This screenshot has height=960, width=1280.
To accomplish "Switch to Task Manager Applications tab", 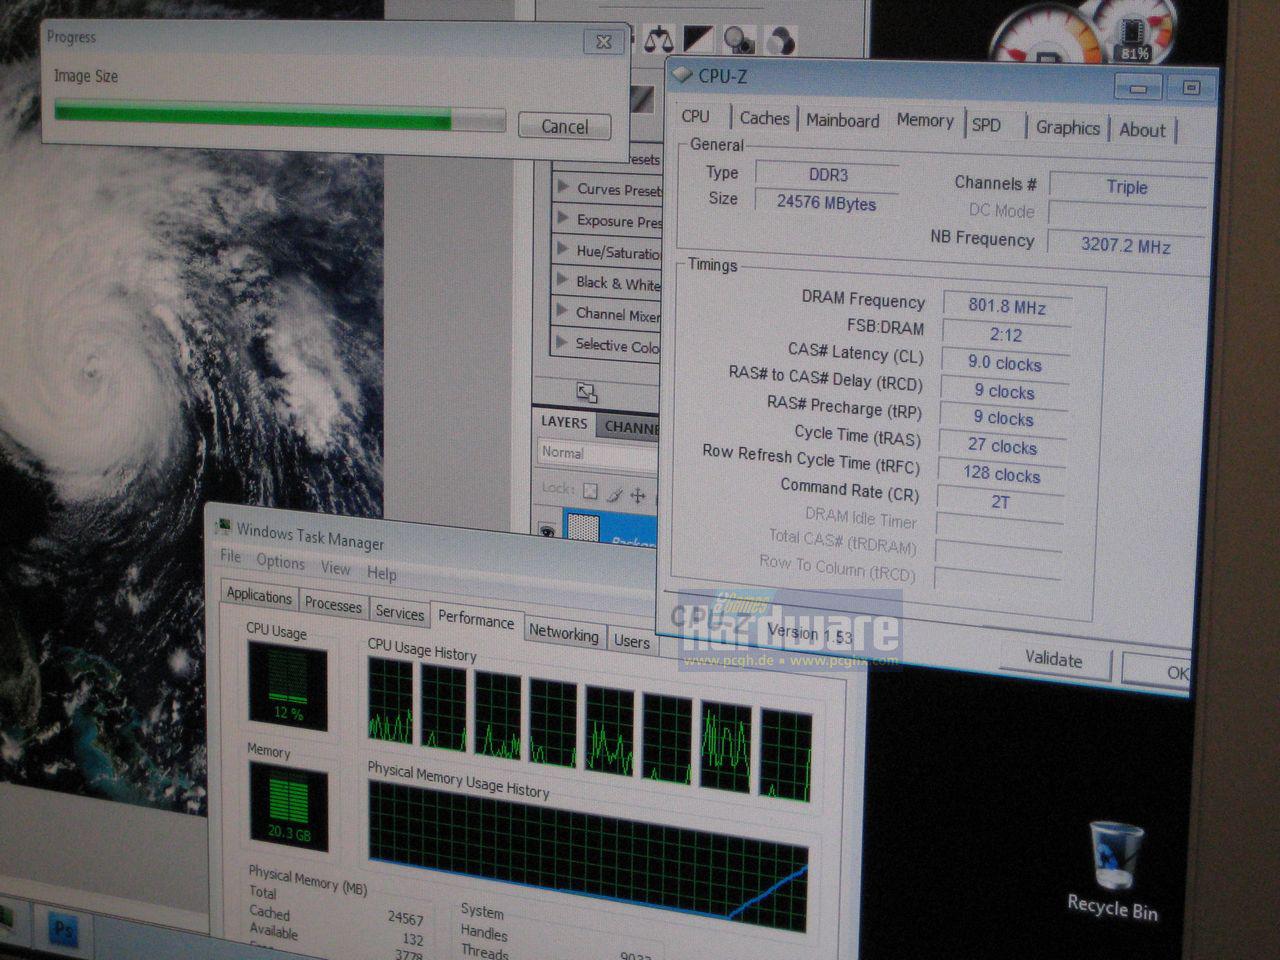I will pos(259,595).
